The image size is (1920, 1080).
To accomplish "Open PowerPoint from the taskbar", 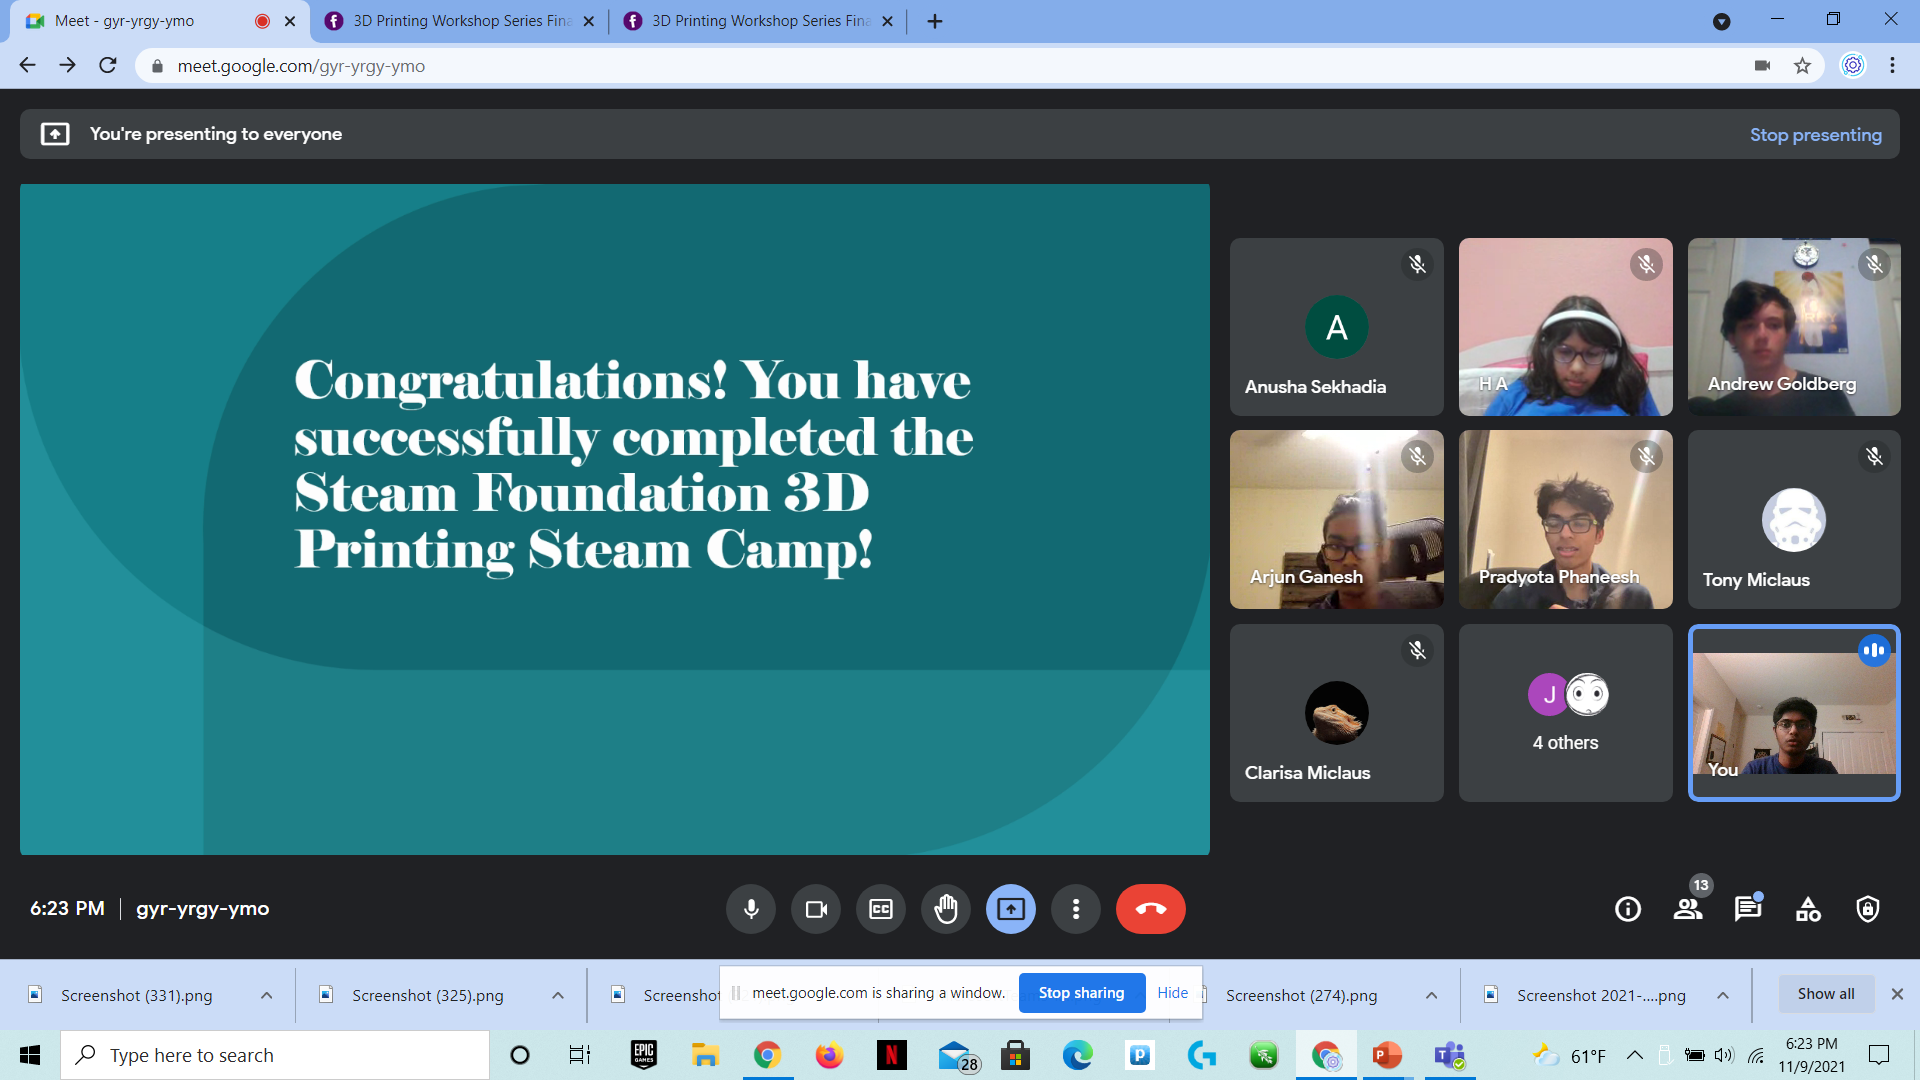I will 1387,1055.
